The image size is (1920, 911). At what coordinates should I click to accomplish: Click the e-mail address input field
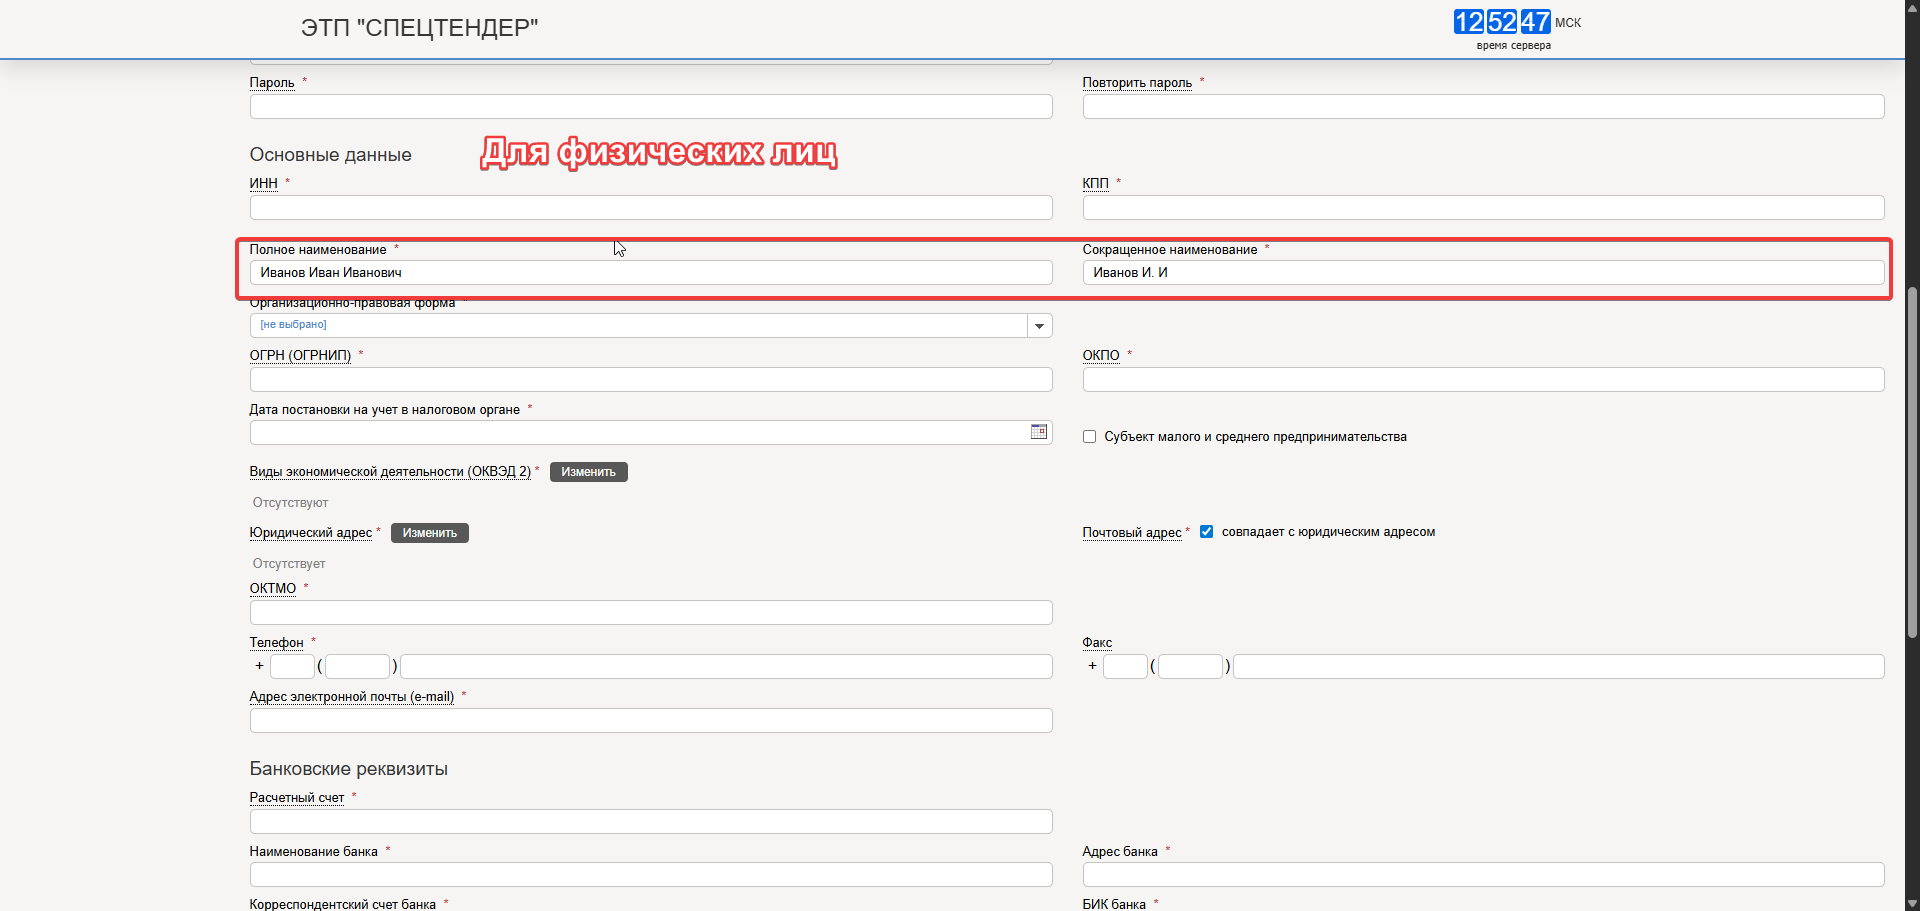click(x=650, y=721)
